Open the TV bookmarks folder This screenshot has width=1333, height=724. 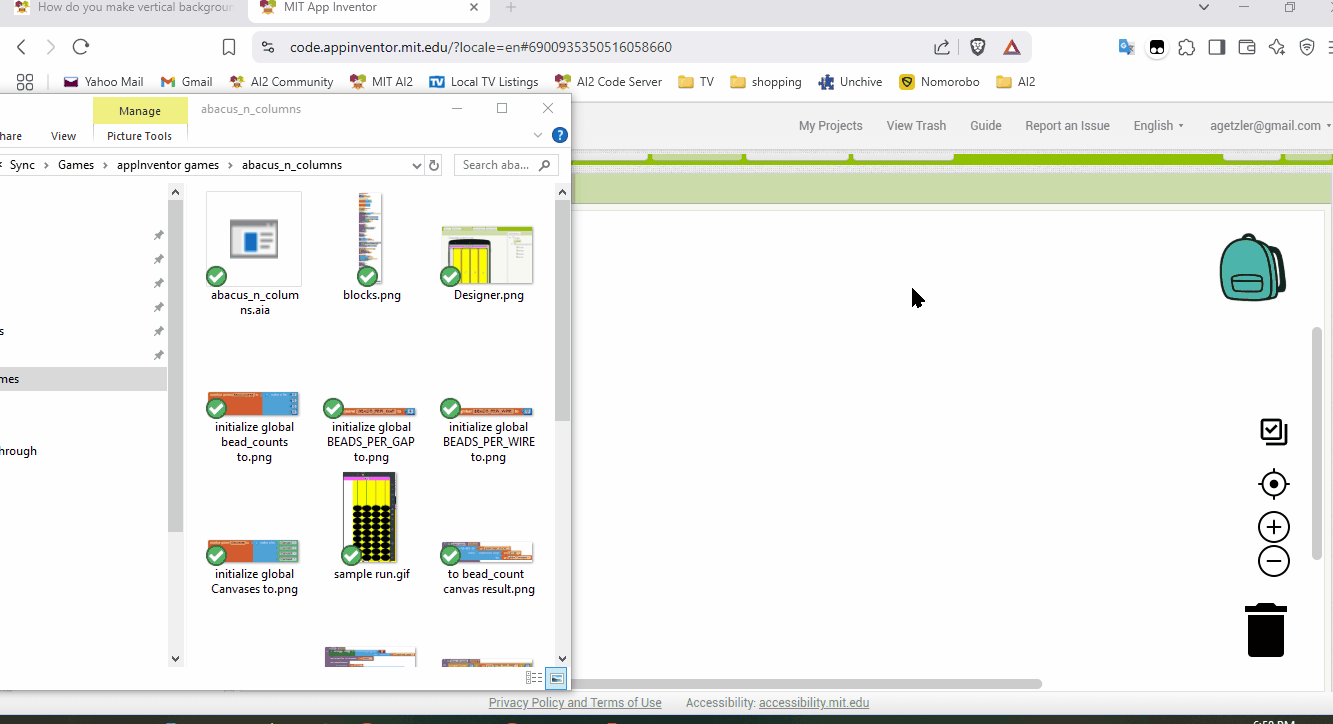coord(696,82)
